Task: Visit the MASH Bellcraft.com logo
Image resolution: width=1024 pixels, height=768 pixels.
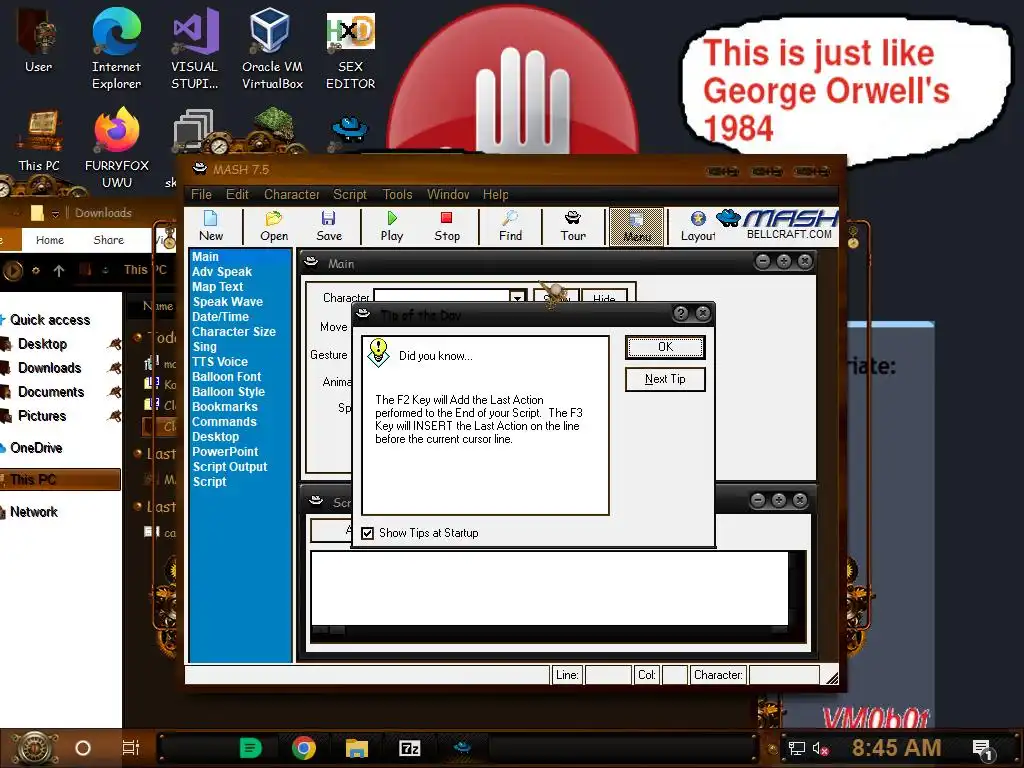Action: (x=778, y=224)
